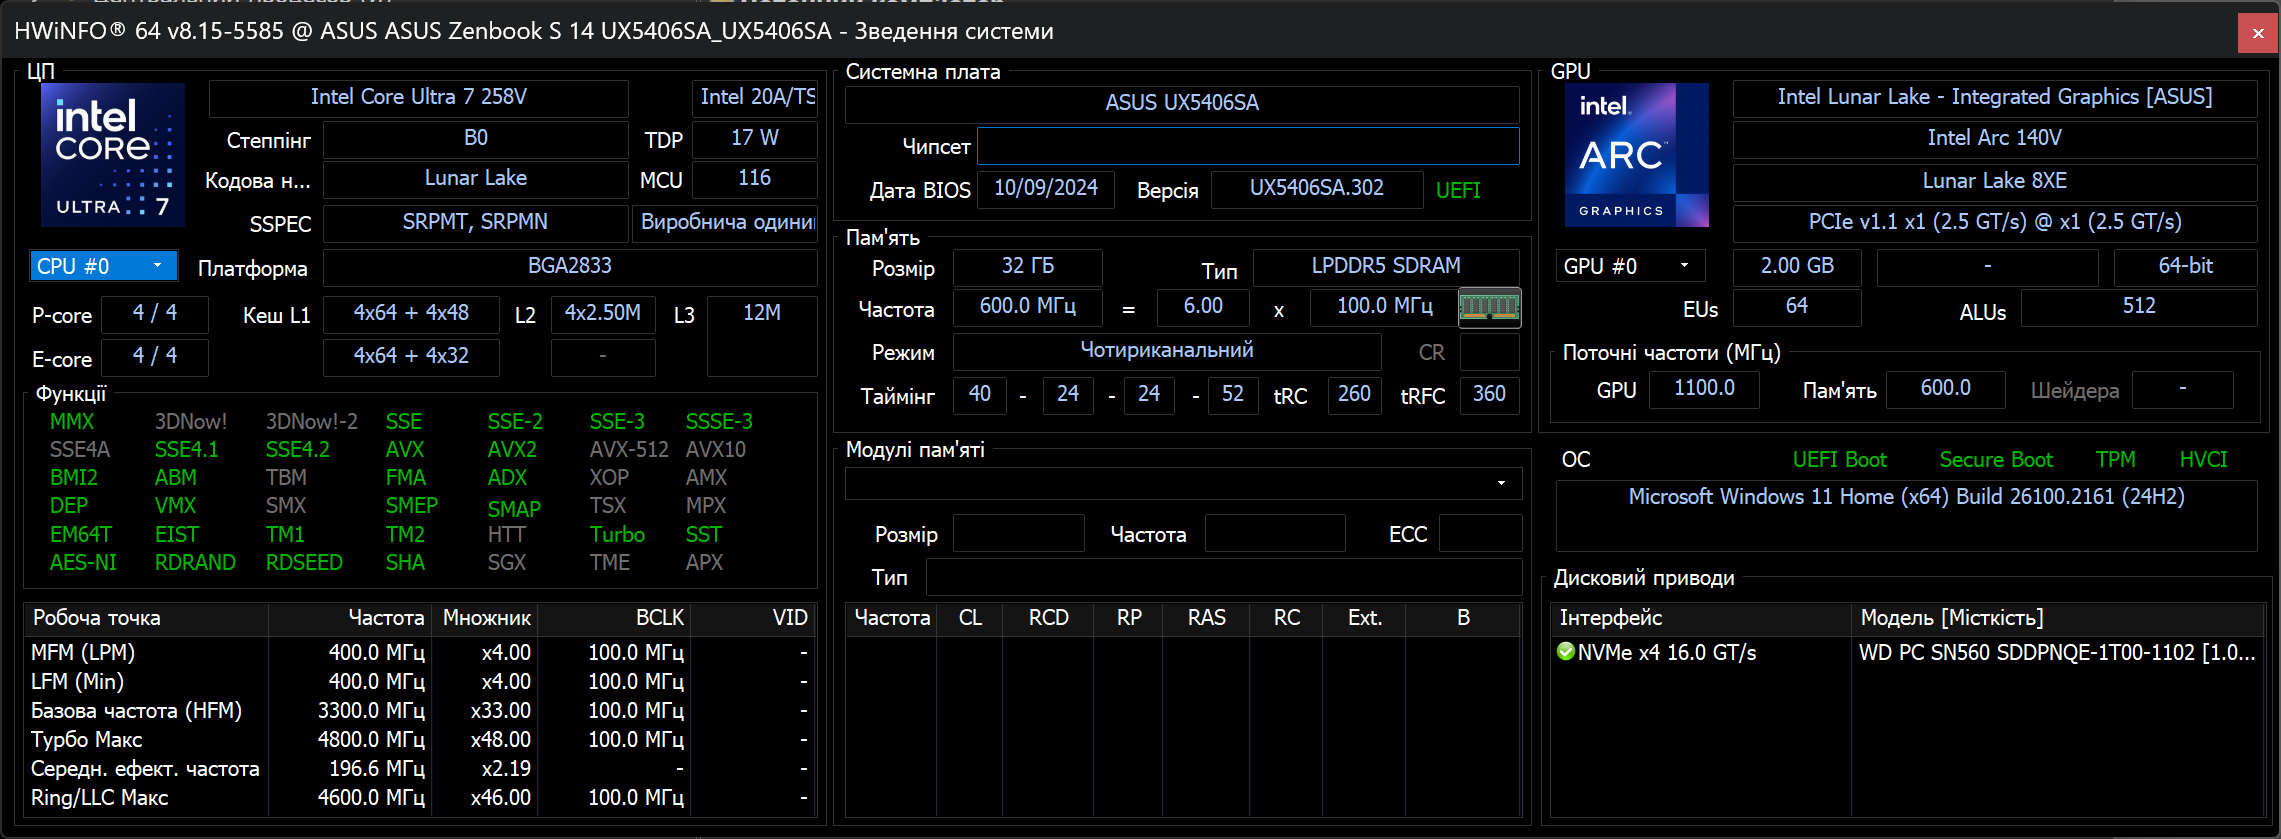This screenshot has width=2281, height=839.
Task: Click the Виробнича одини... field
Action: tap(726, 222)
